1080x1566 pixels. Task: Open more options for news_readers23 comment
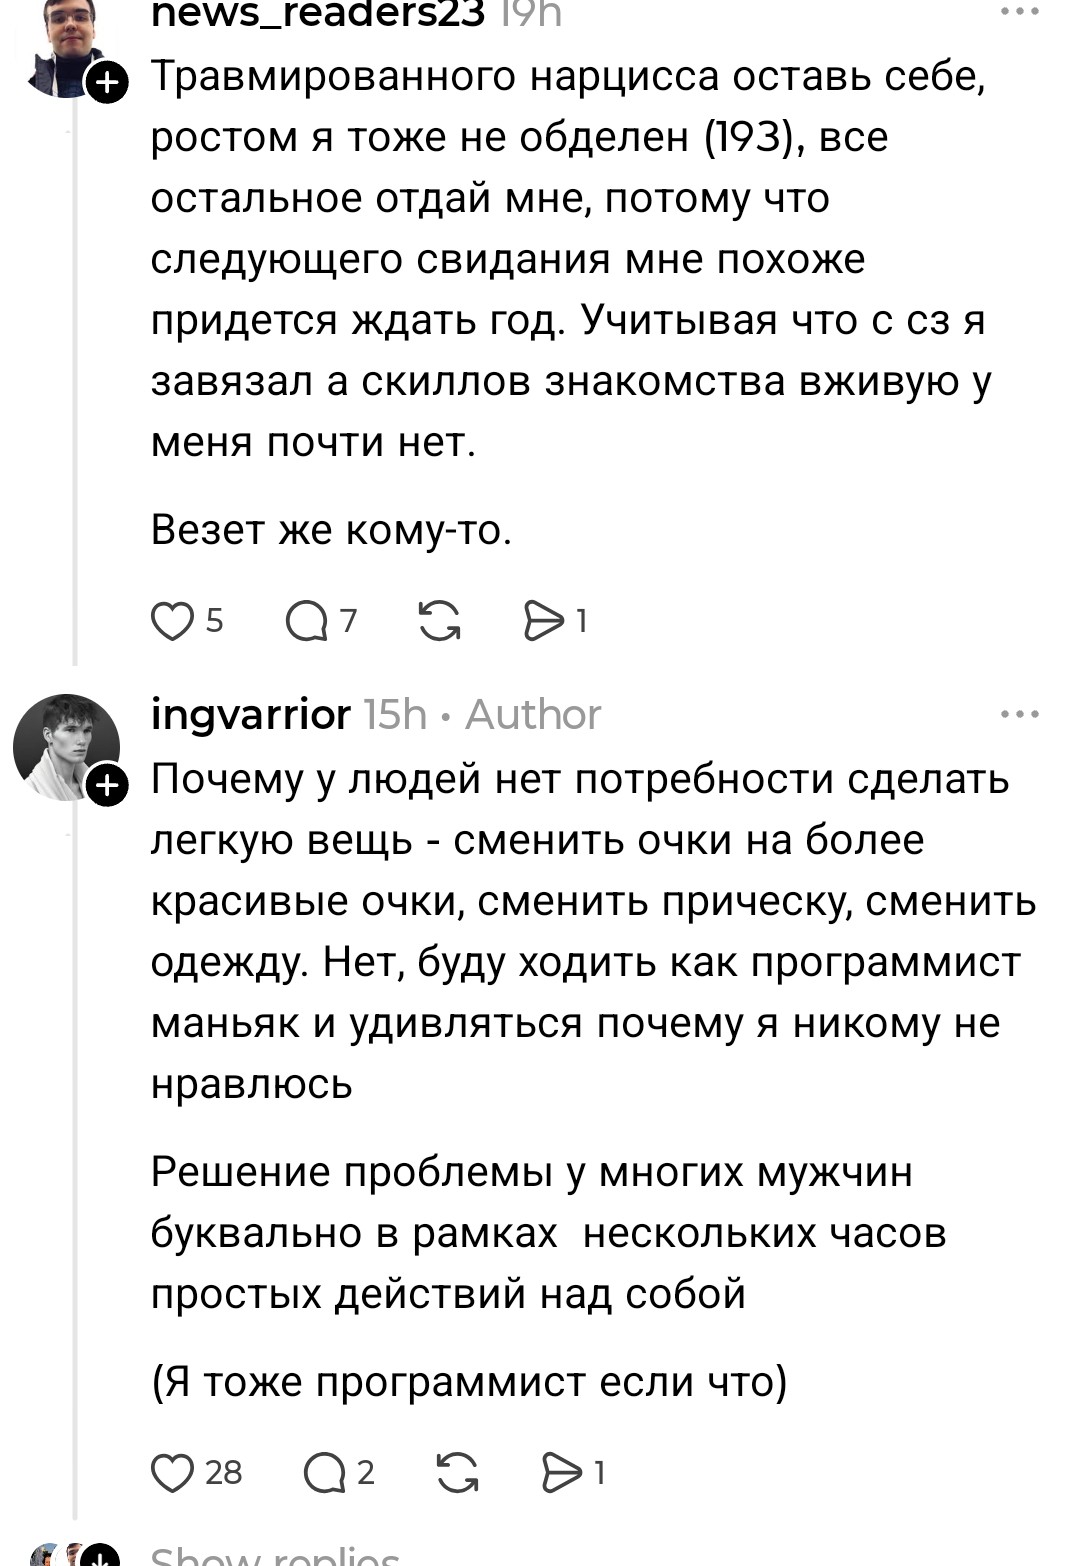pos(1020,12)
